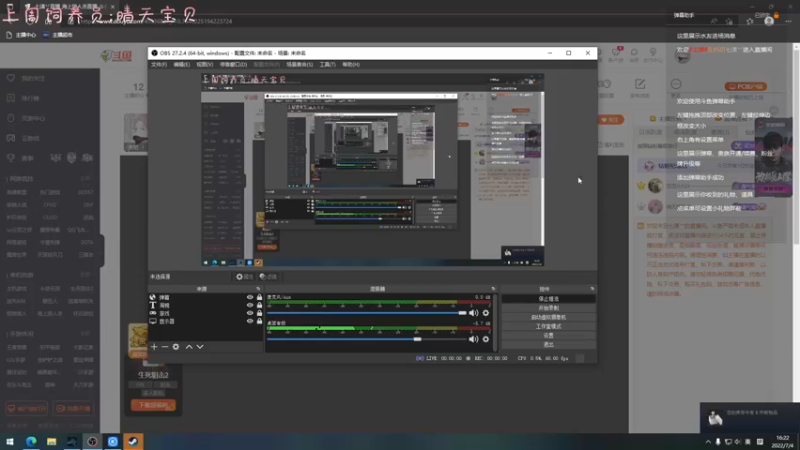The image size is (800, 450).
Task: Add a new source with the plus icon
Action: tap(154, 347)
